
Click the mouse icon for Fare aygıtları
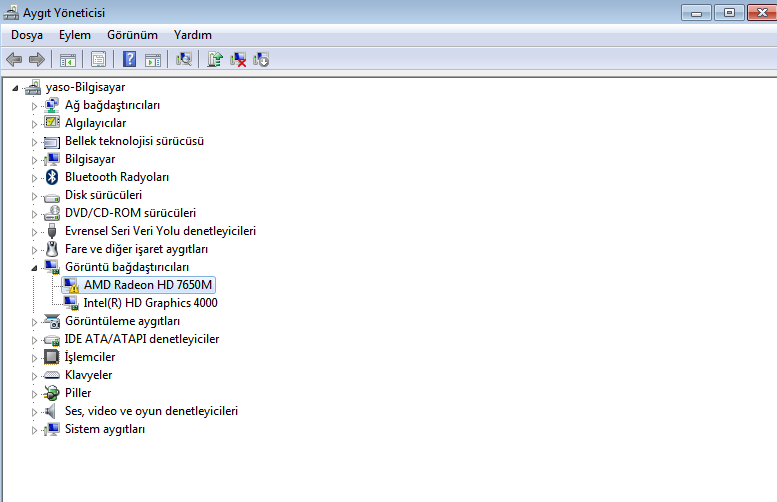click(52, 249)
